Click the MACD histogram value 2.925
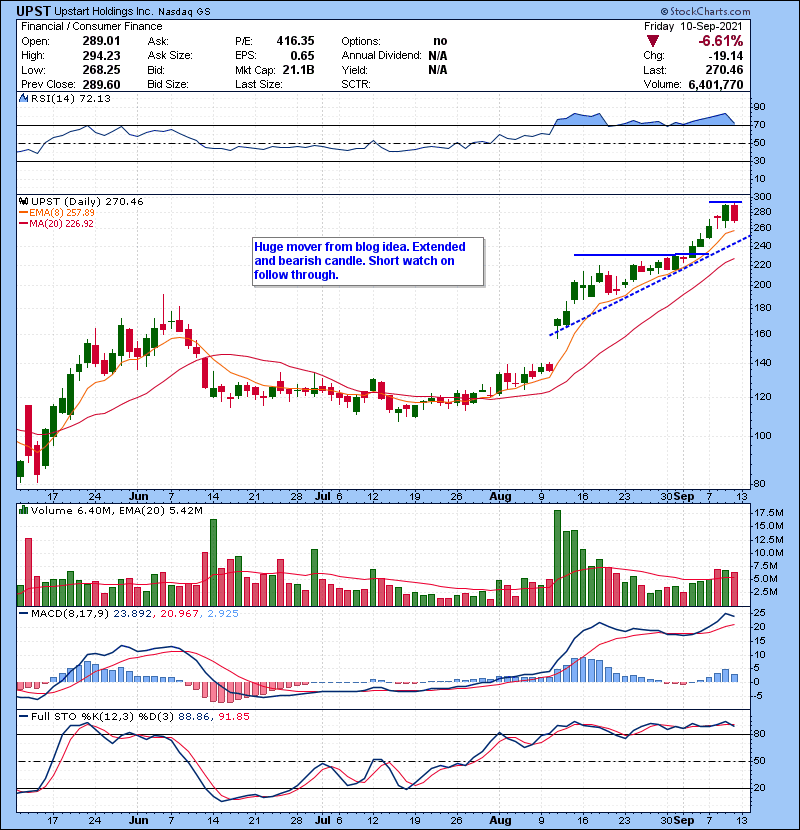The height and width of the screenshot is (830, 800). 223,613
